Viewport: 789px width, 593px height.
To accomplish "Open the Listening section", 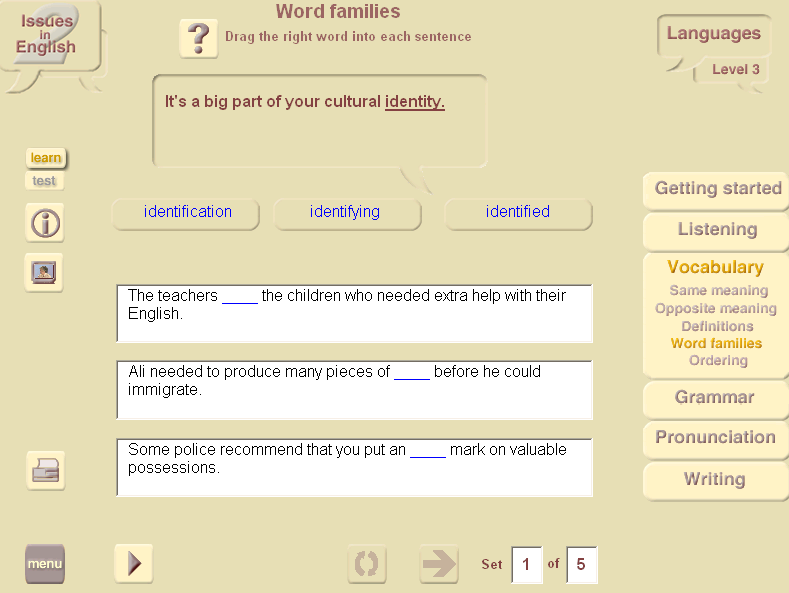I will pyautogui.click(x=717, y=230).
